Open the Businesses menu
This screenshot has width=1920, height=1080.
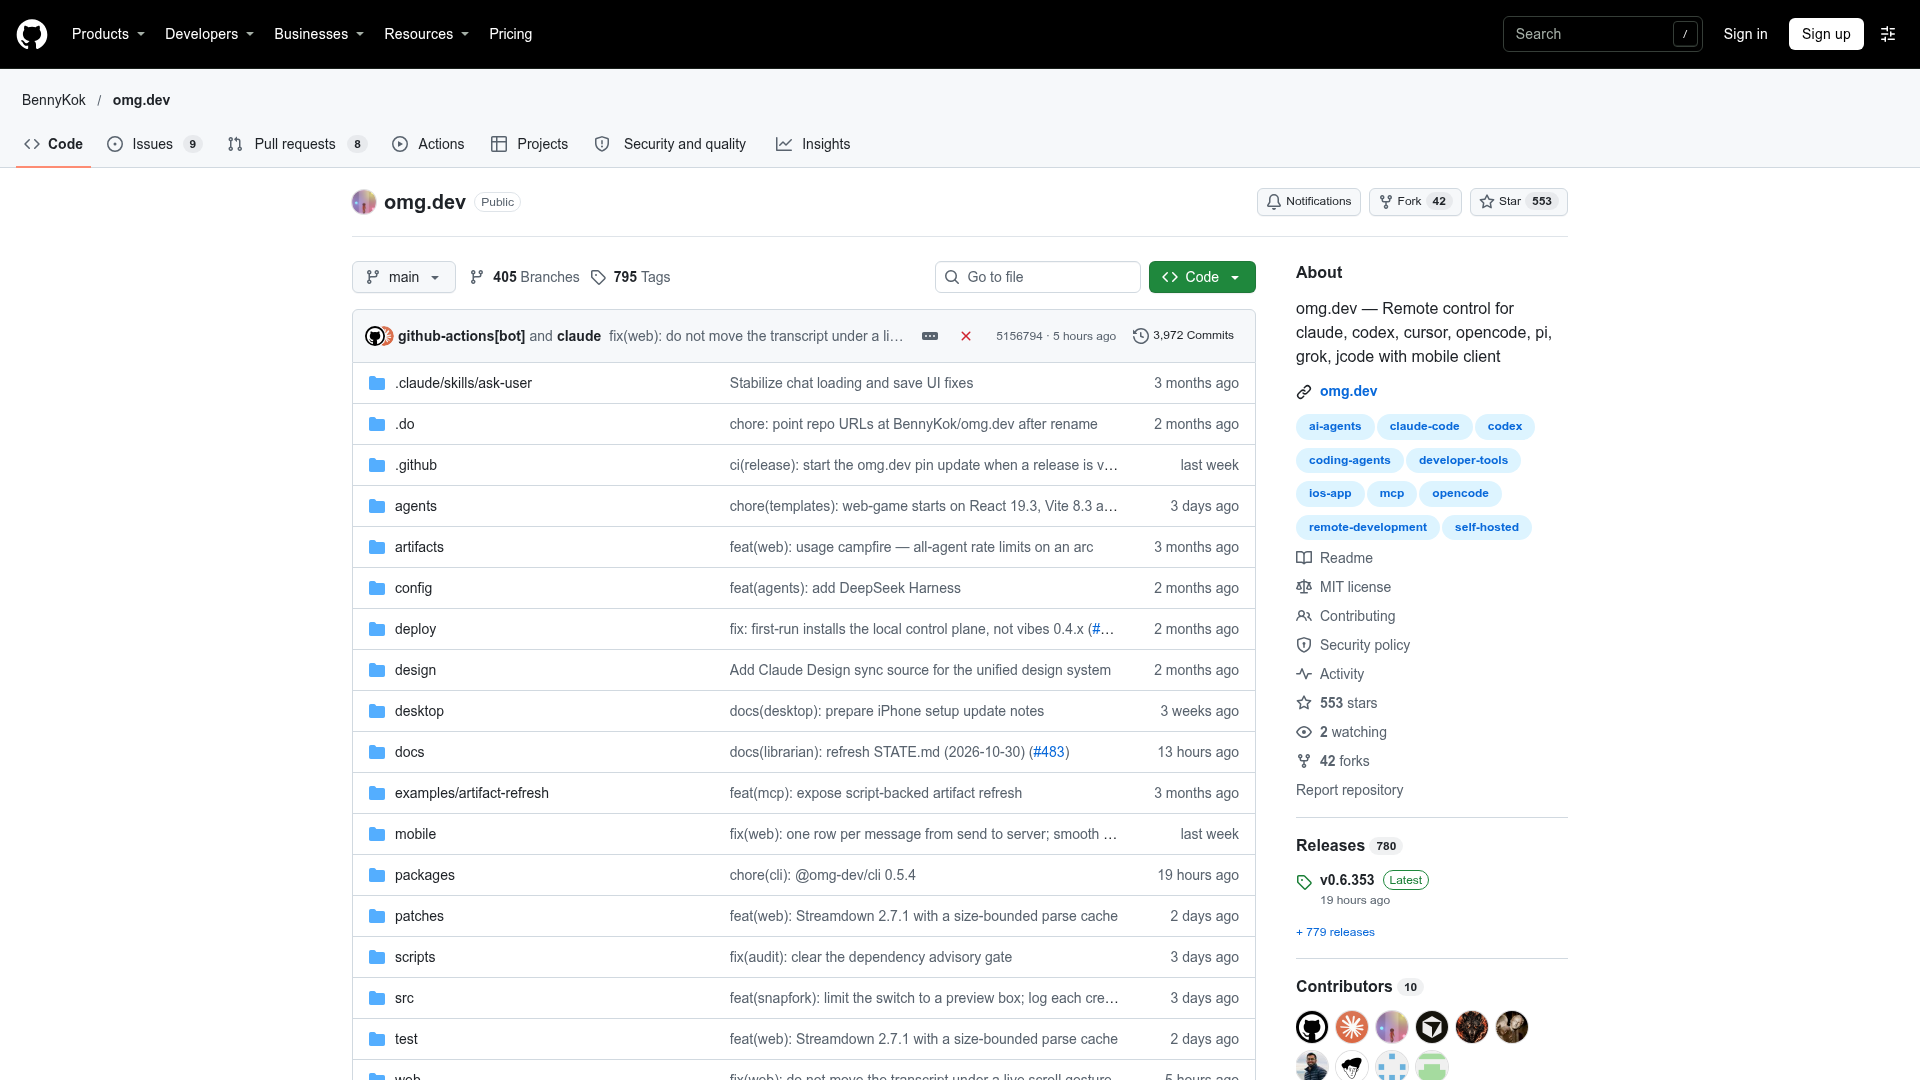coord(319,34)
